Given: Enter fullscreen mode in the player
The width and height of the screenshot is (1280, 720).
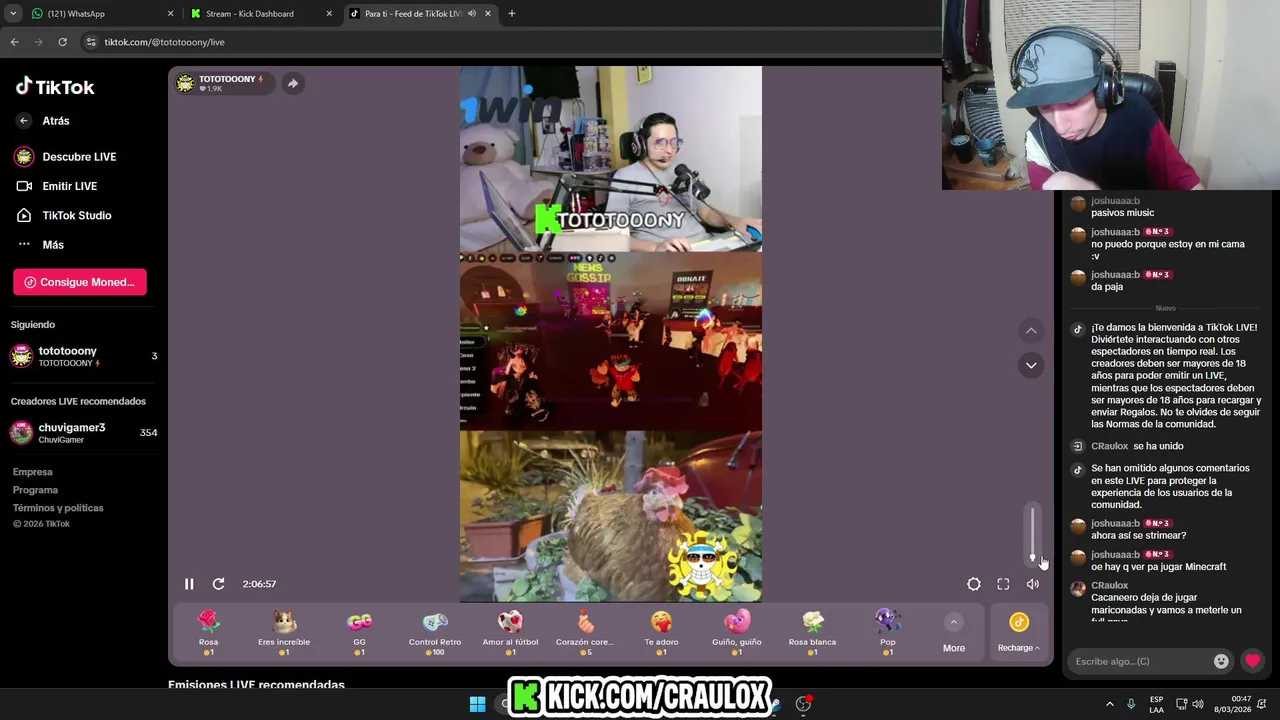Looking at the screenshot, I should [x=1003, y=584].
